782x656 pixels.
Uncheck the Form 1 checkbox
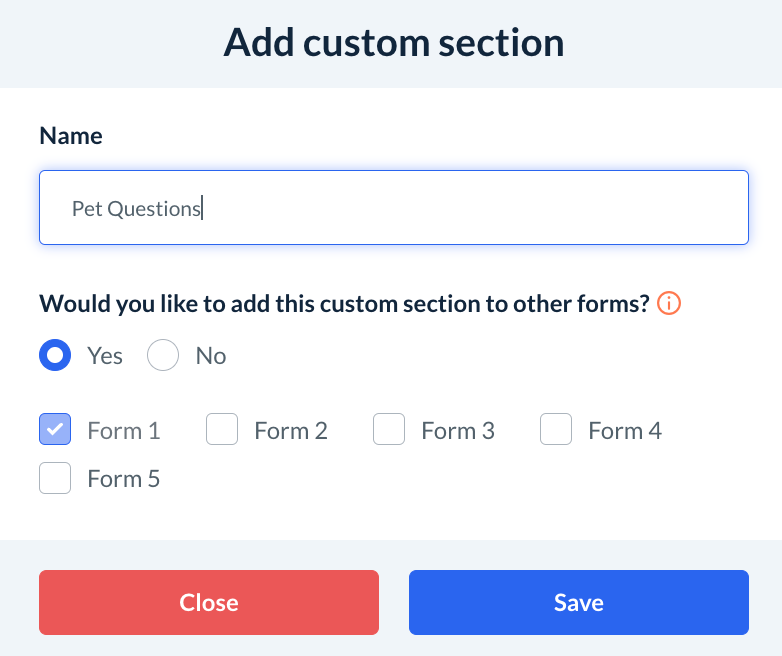pyautogui.click(x=55, y=431)
